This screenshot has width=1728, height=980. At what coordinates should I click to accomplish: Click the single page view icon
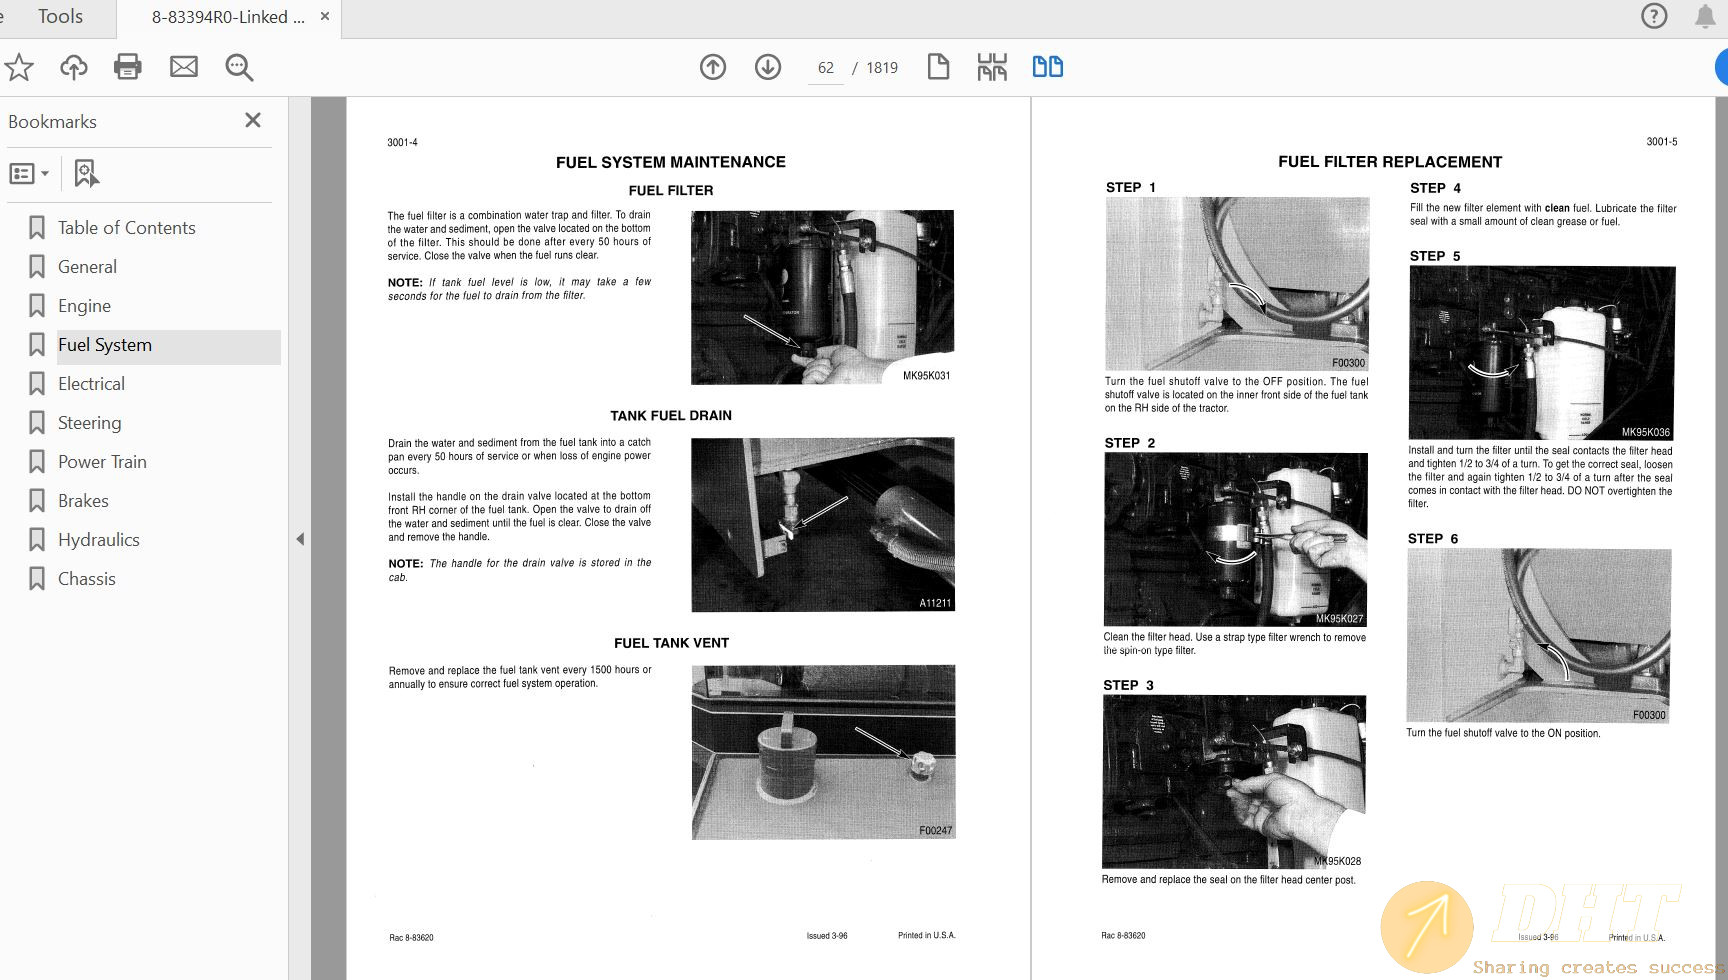938,67
